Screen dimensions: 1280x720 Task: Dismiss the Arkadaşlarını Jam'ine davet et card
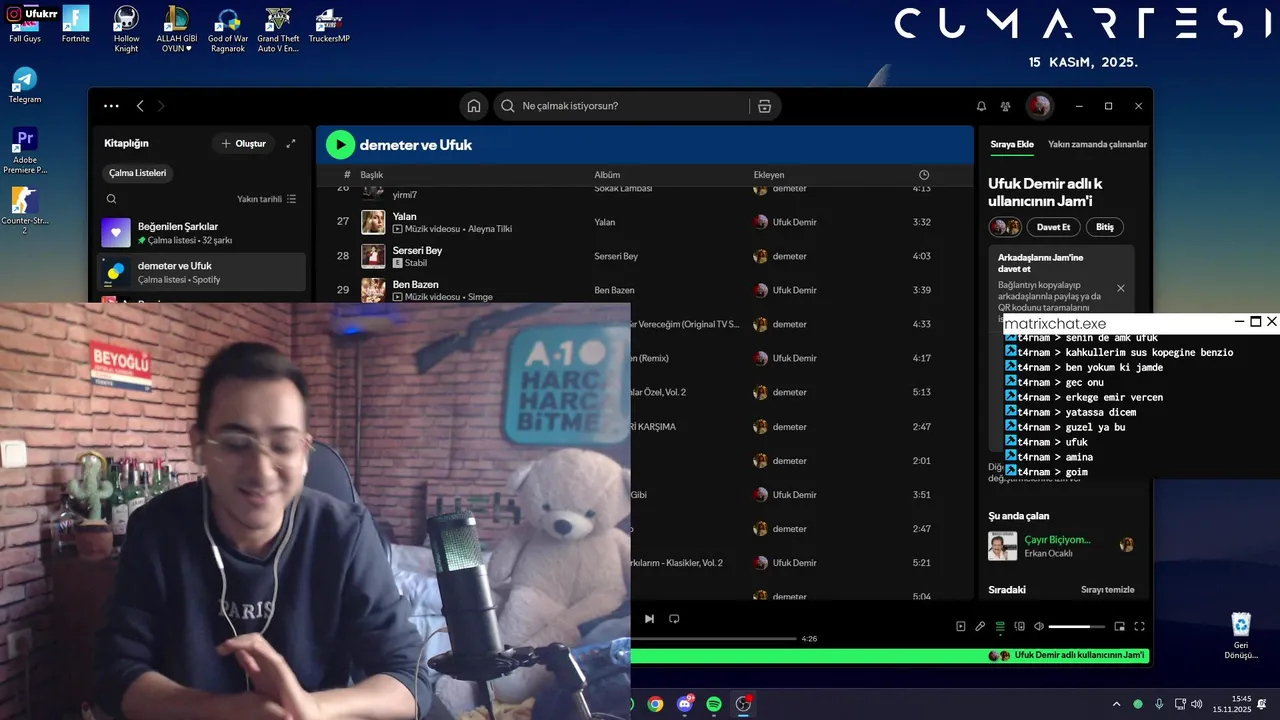click(x=1120, y=288)
